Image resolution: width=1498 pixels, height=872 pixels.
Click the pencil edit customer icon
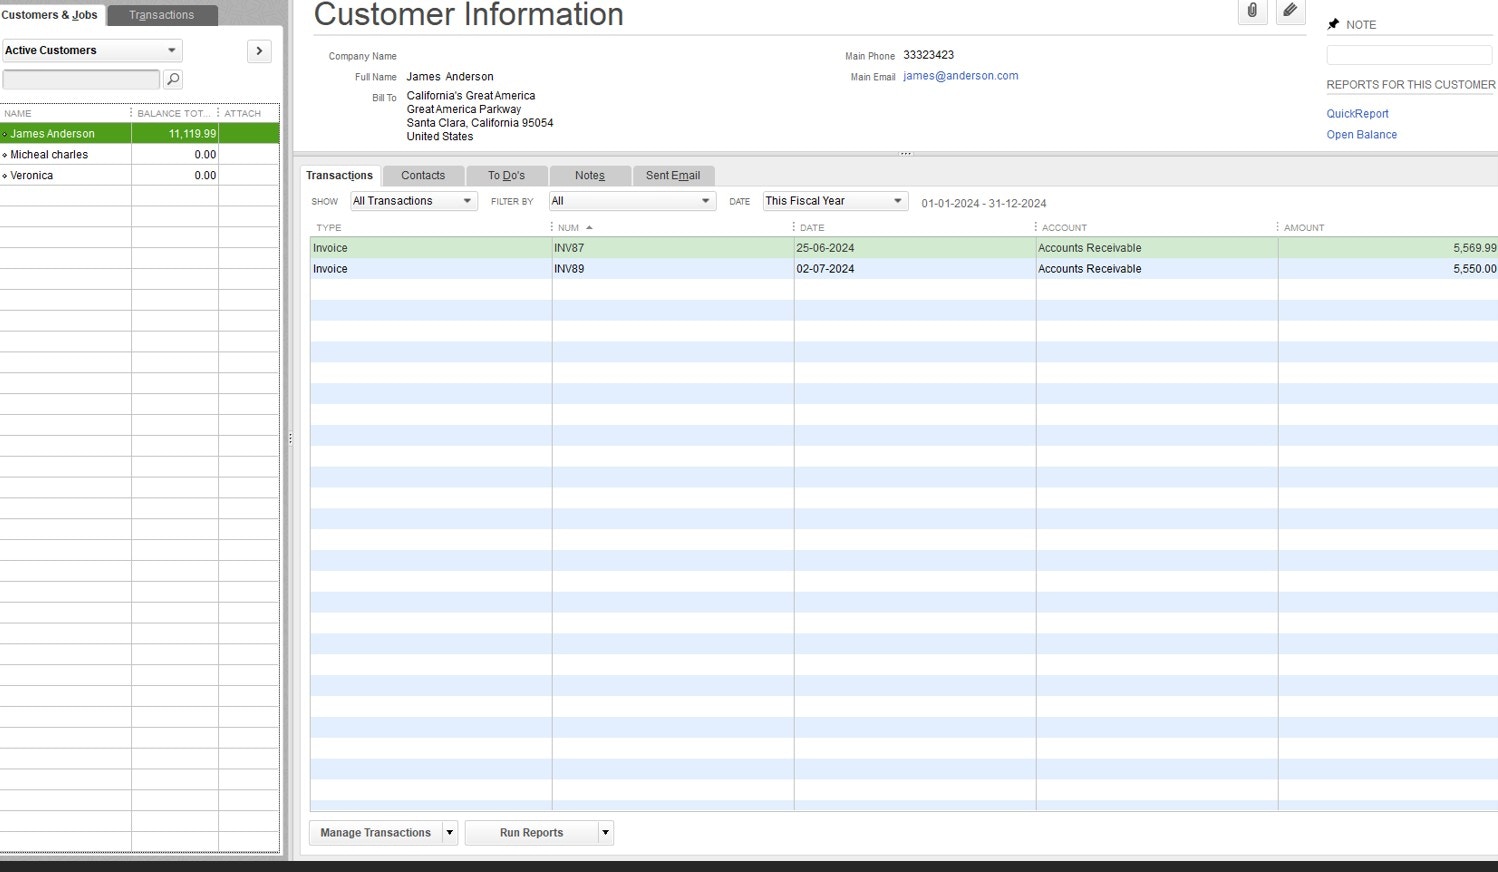pos(1290,11)
